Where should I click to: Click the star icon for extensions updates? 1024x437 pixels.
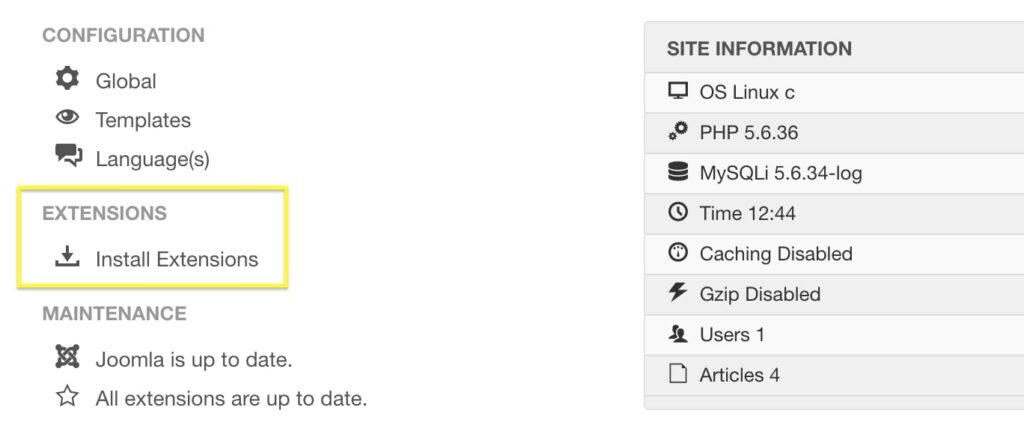tap(67, 397)
